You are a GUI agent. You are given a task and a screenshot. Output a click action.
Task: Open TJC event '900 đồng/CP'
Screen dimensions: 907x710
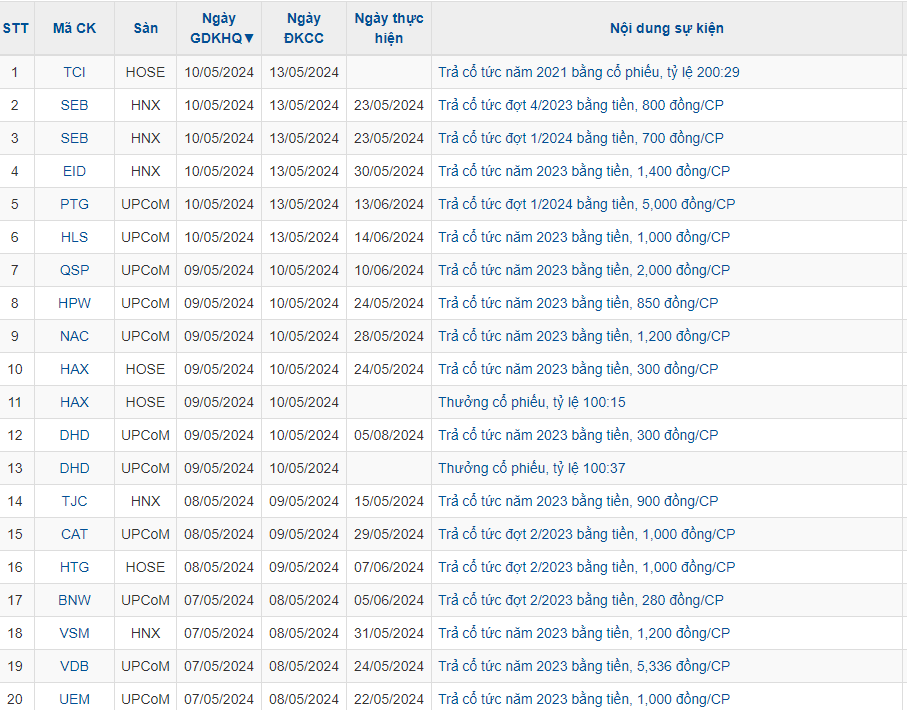578,501
